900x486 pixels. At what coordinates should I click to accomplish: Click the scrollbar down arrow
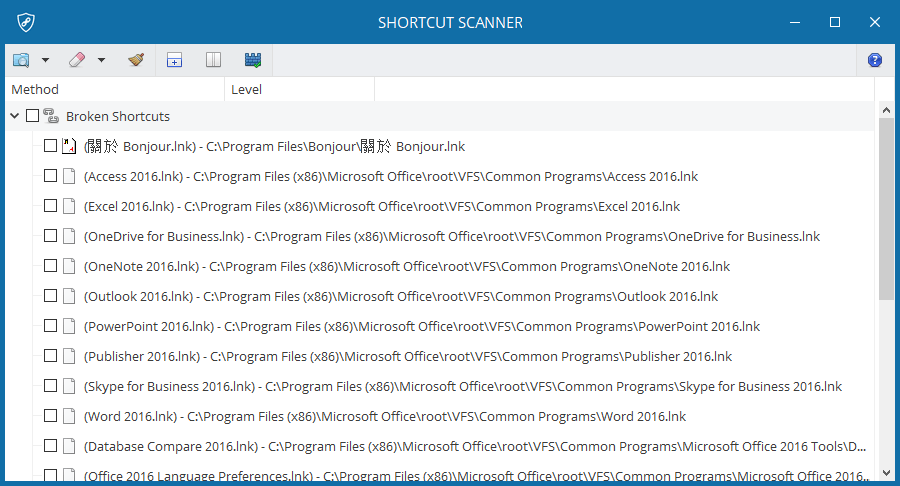(886, 473)
